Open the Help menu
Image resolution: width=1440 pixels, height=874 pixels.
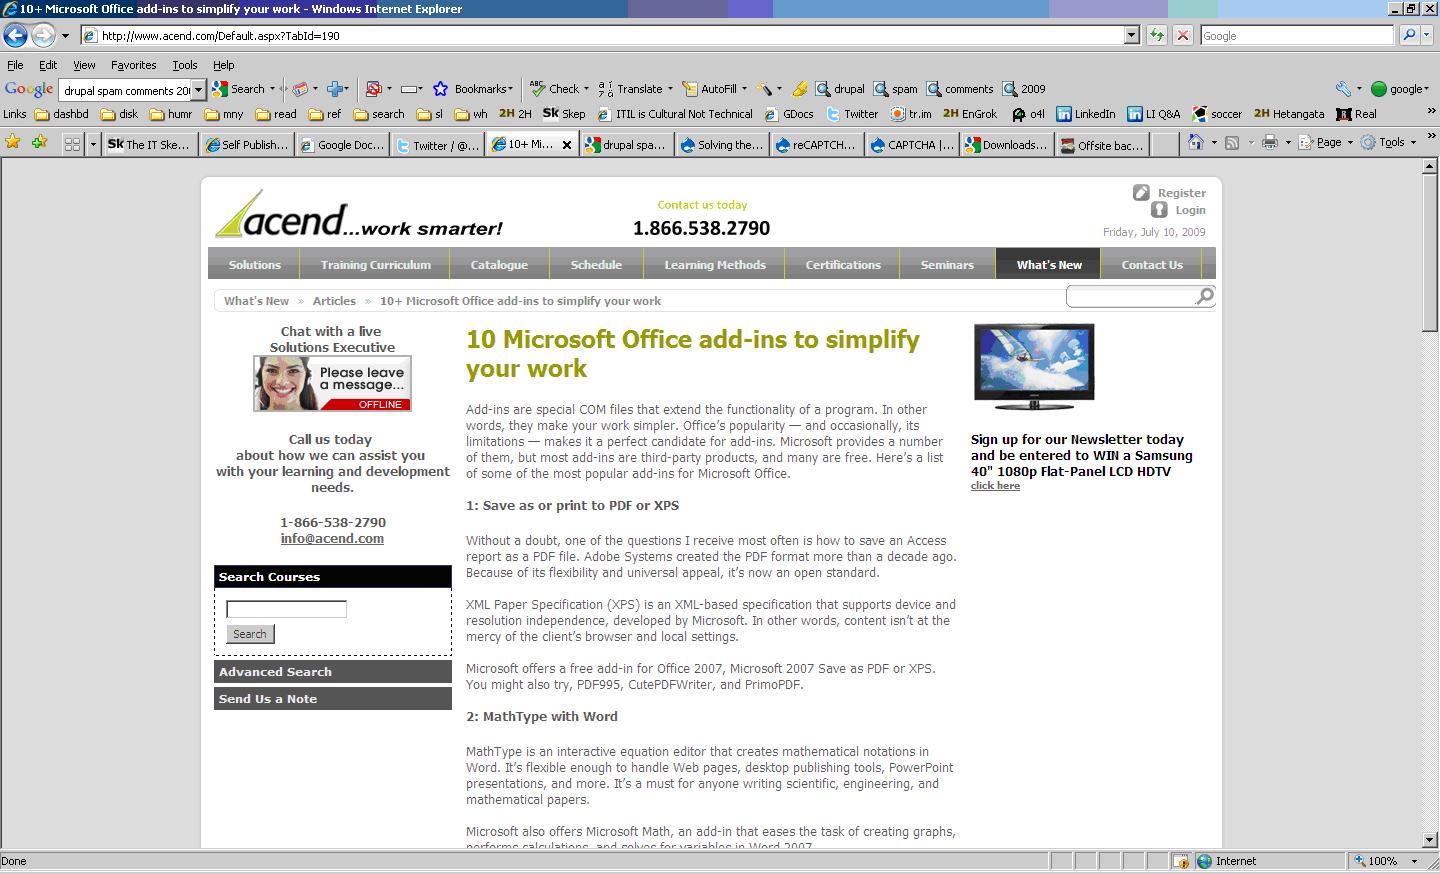tap(223, 65)
